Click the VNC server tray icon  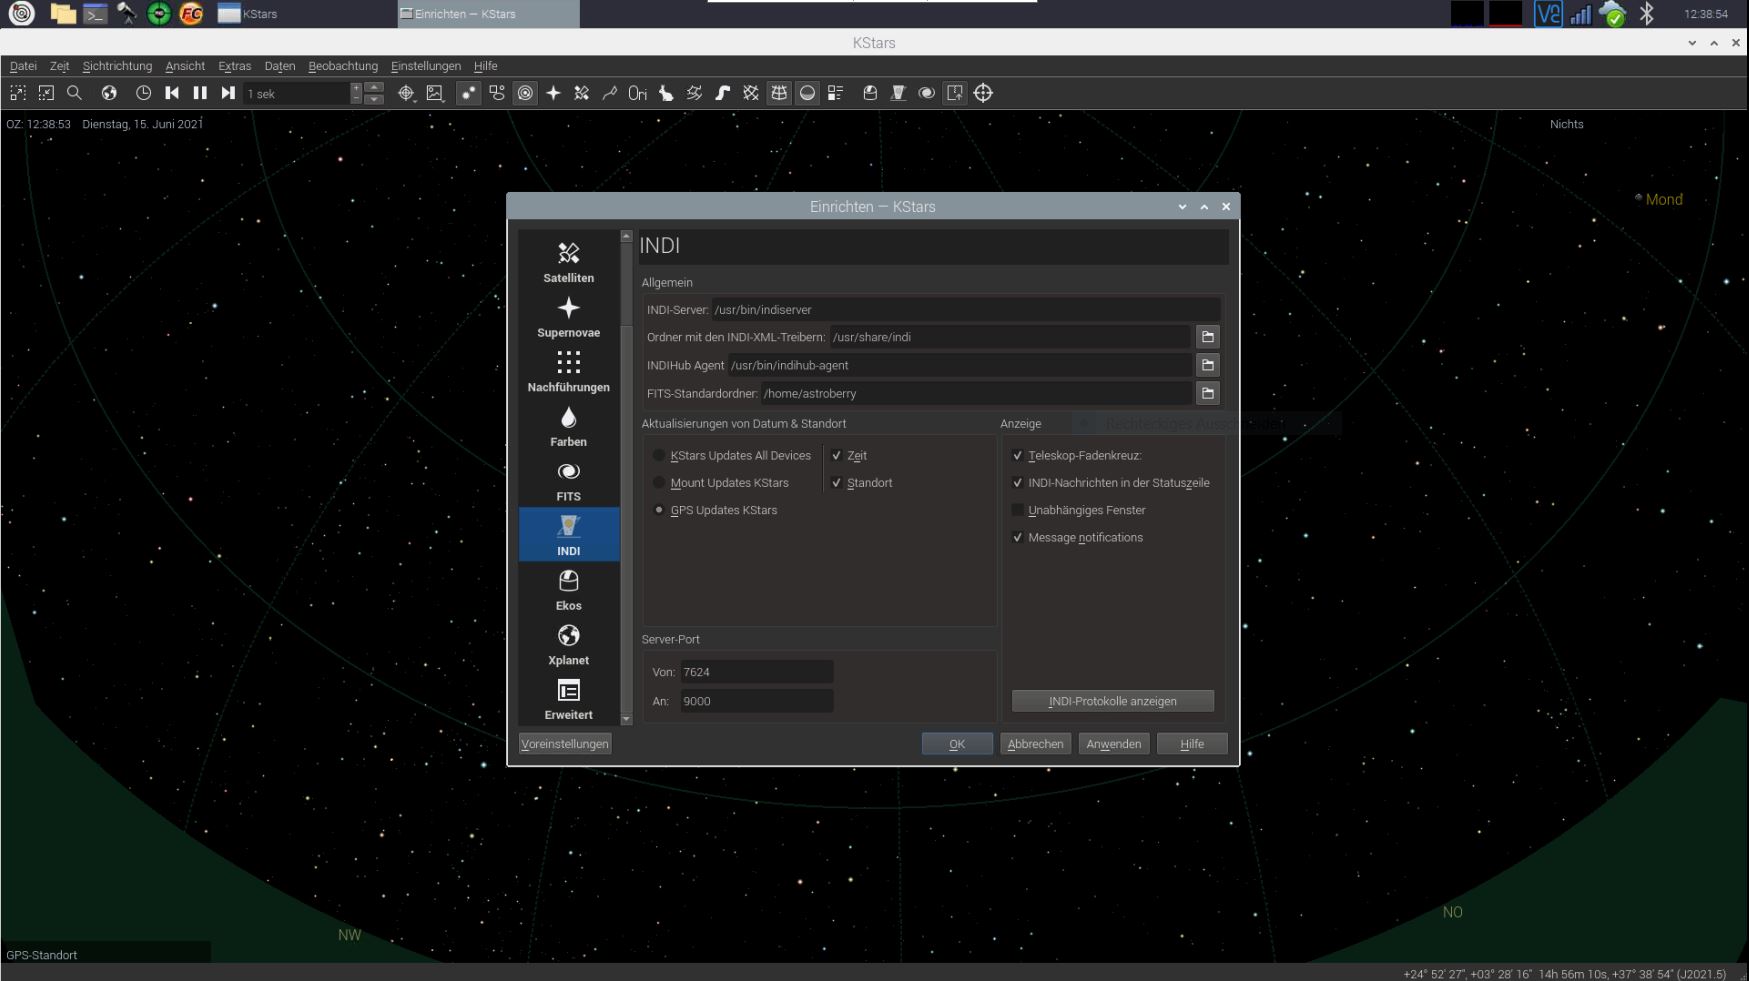[x=1548, y=14]
